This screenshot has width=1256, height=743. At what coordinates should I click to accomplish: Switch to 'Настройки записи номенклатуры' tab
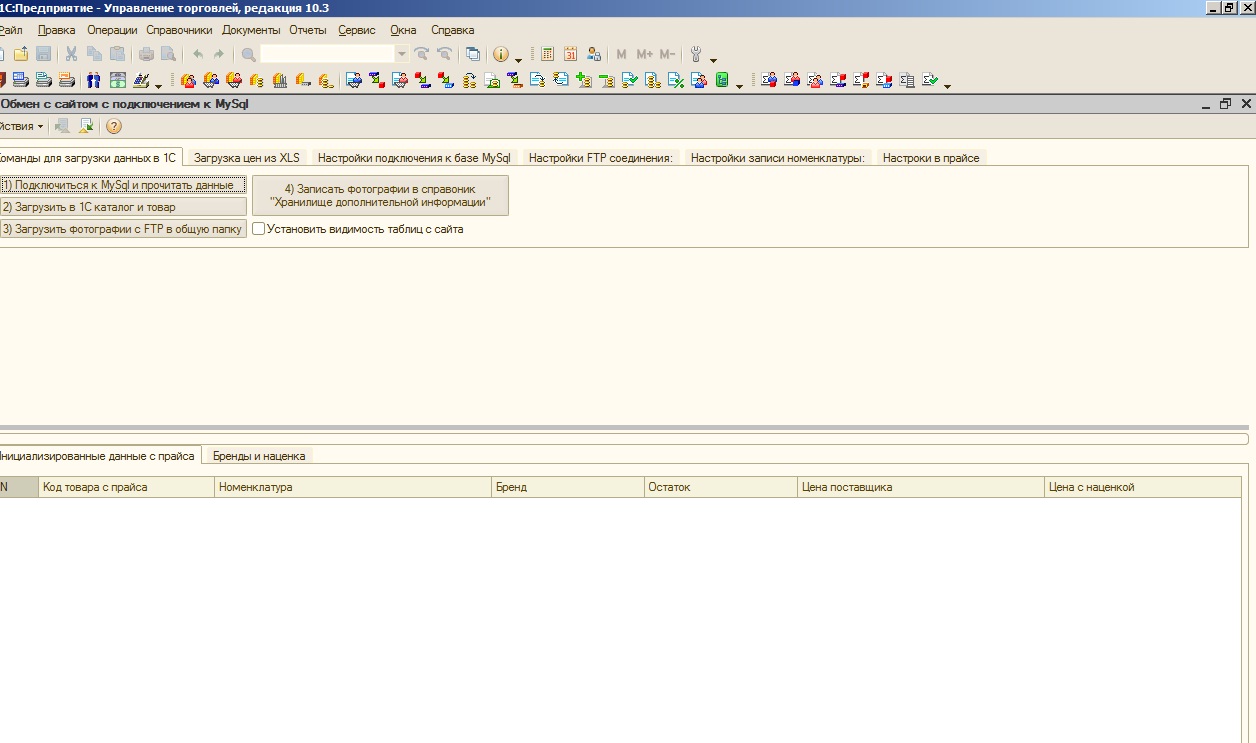coord(778,158)
